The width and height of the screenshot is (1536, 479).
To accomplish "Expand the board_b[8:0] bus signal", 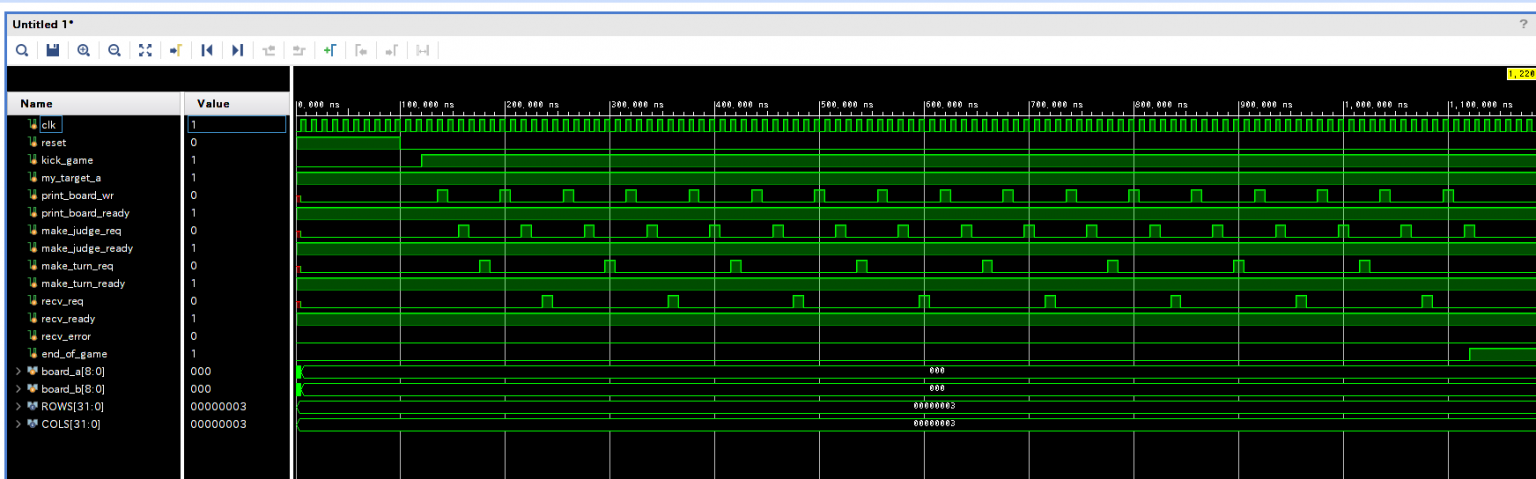I will point(20,389).
